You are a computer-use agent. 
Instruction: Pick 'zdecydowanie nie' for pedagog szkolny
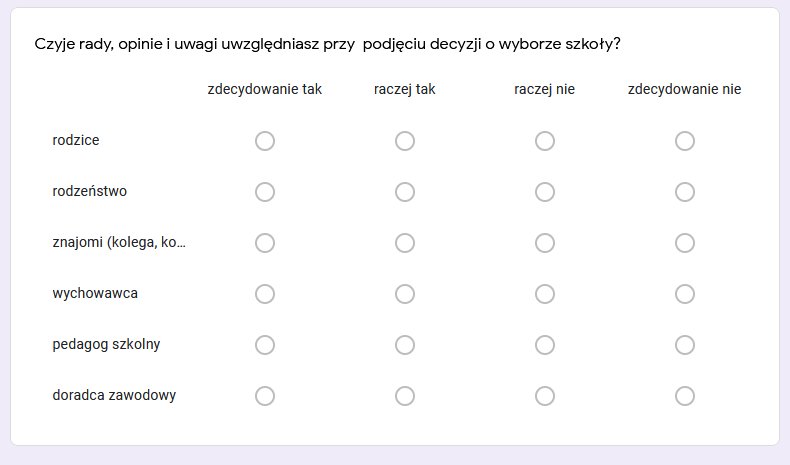pos(685,345)
